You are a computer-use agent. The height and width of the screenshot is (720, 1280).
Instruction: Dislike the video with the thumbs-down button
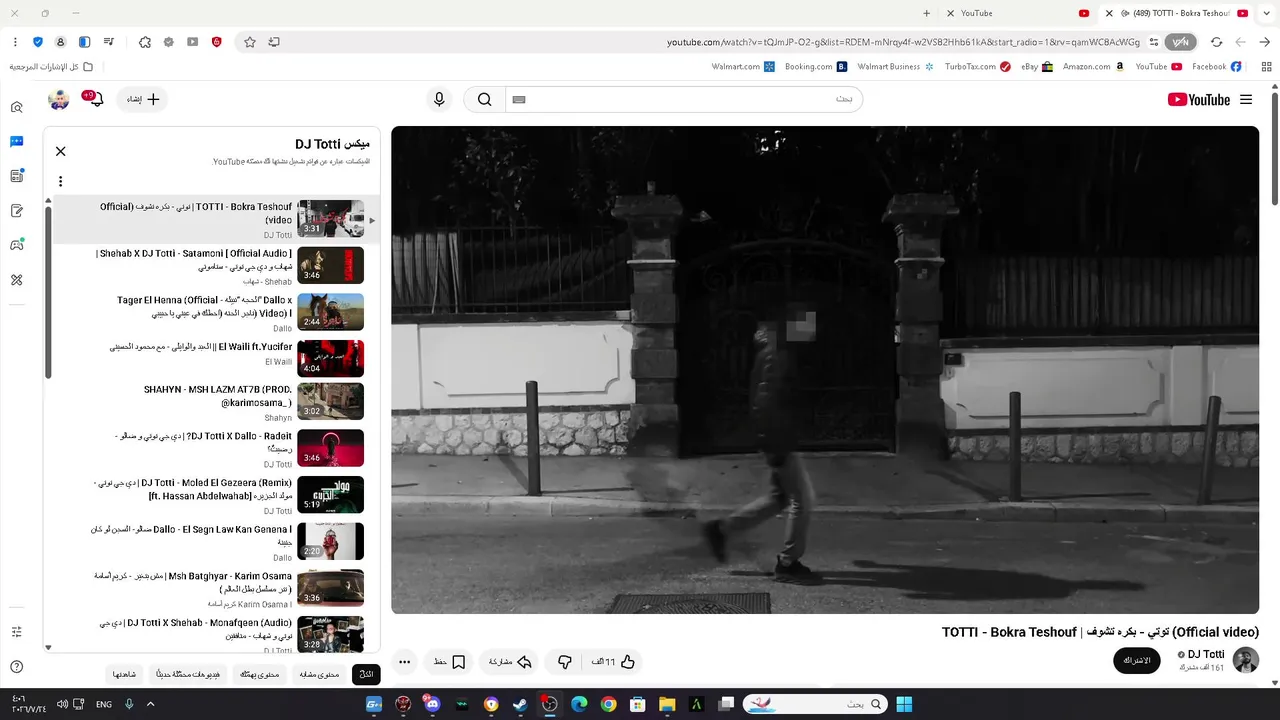(565, 661)
